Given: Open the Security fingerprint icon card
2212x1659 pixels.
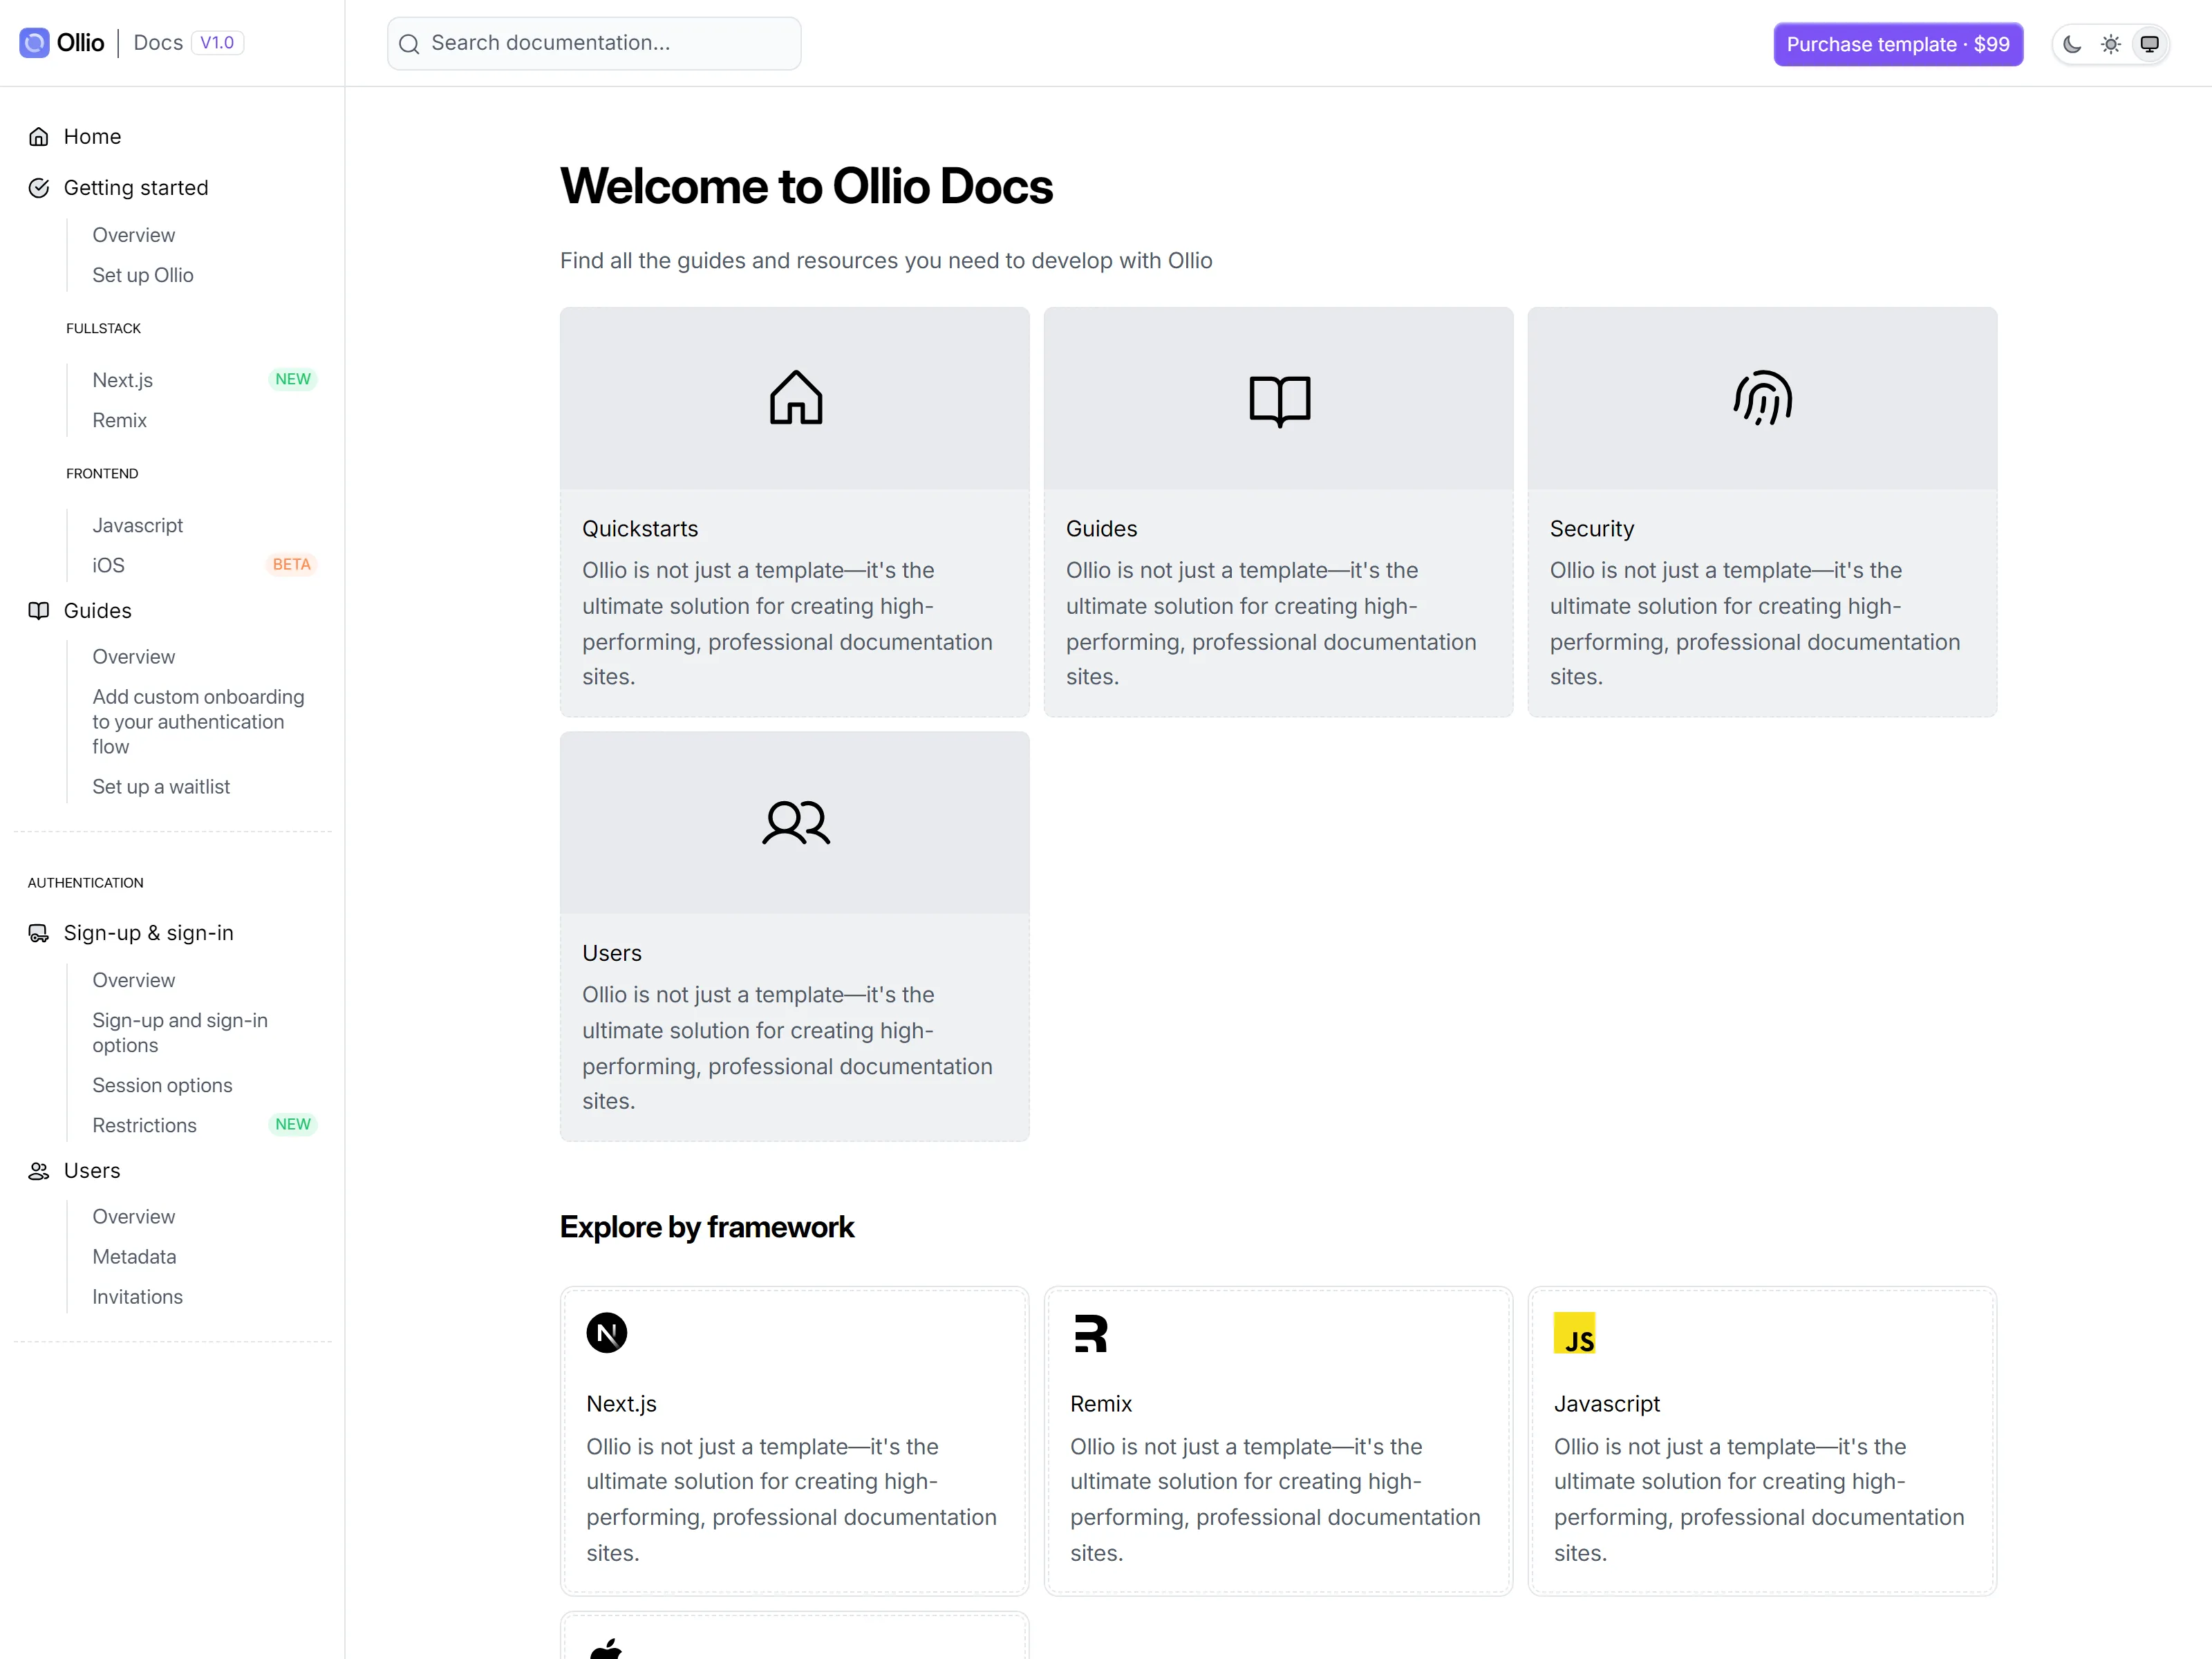Looking at the screenshot, I should (x=1762, y=512).
